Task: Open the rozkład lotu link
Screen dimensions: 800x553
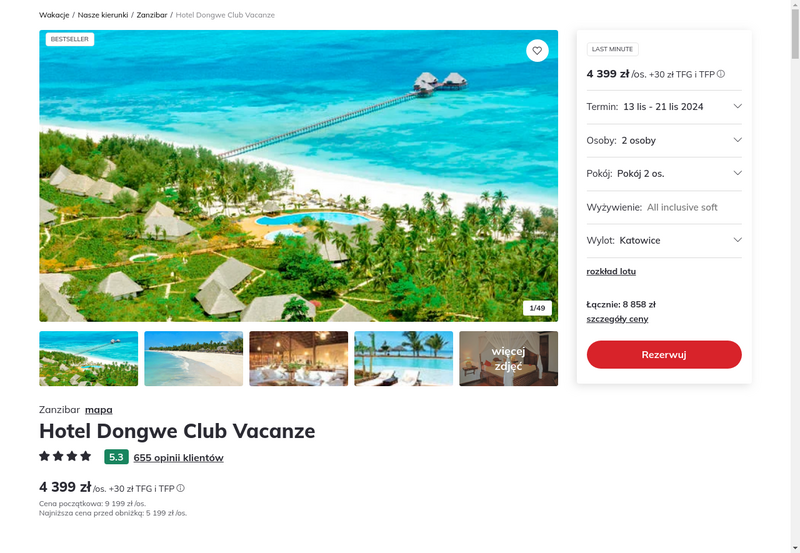Action: tap(611, 271)
